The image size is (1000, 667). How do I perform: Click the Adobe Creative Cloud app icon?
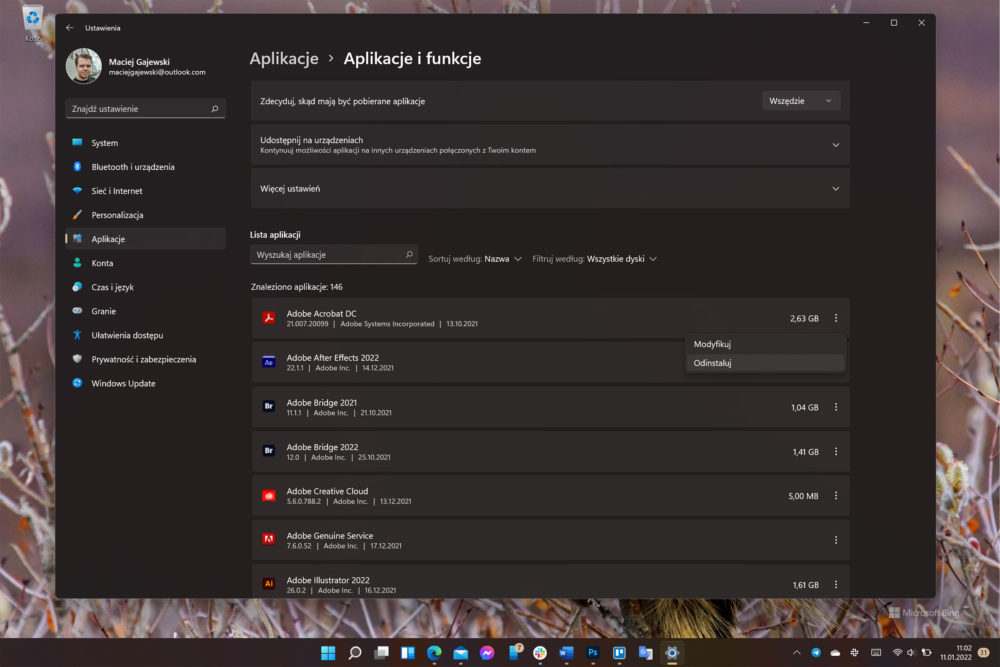tap(269, 495)
